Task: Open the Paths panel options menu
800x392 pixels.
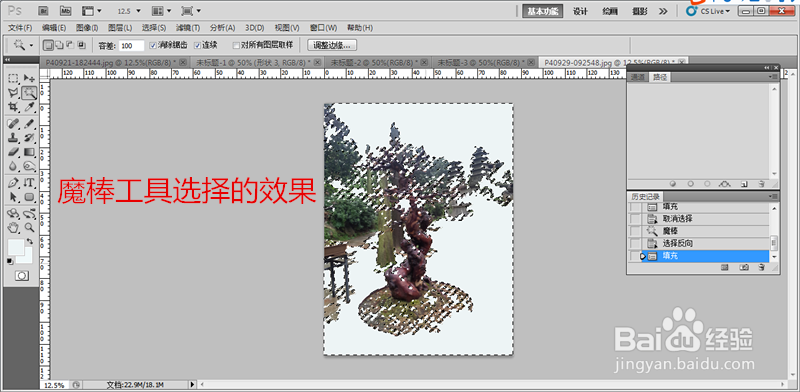Action: [x=774, y=77]
